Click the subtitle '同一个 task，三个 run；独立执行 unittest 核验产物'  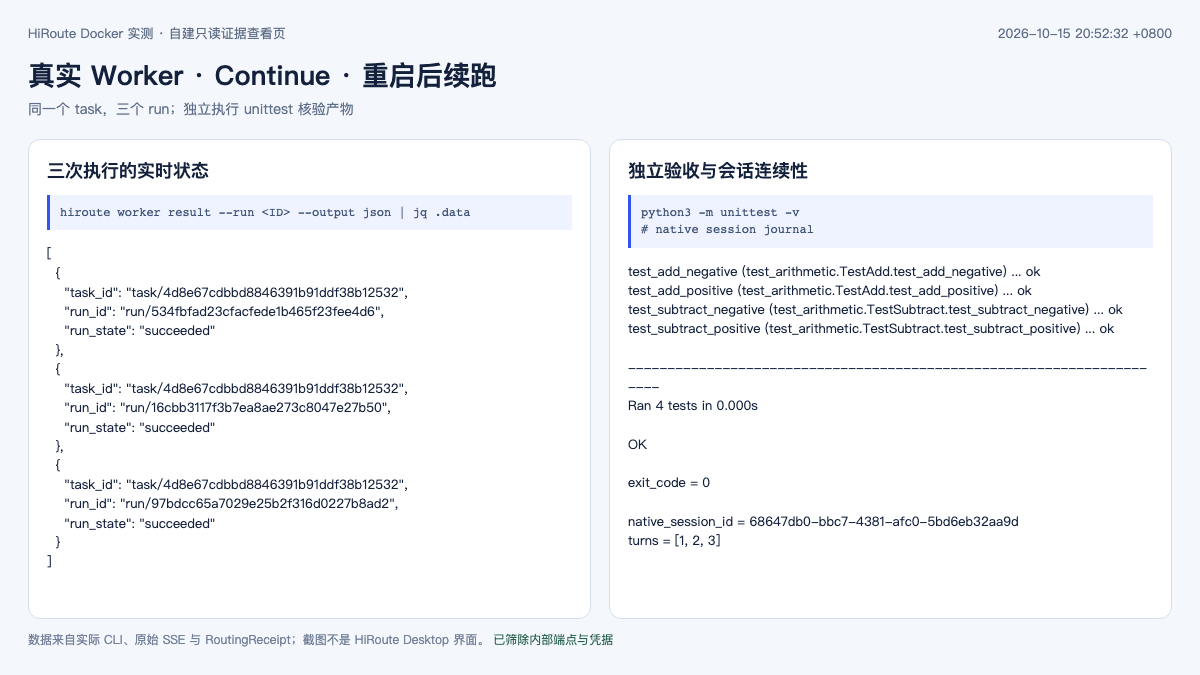click(x=191, y=109)
